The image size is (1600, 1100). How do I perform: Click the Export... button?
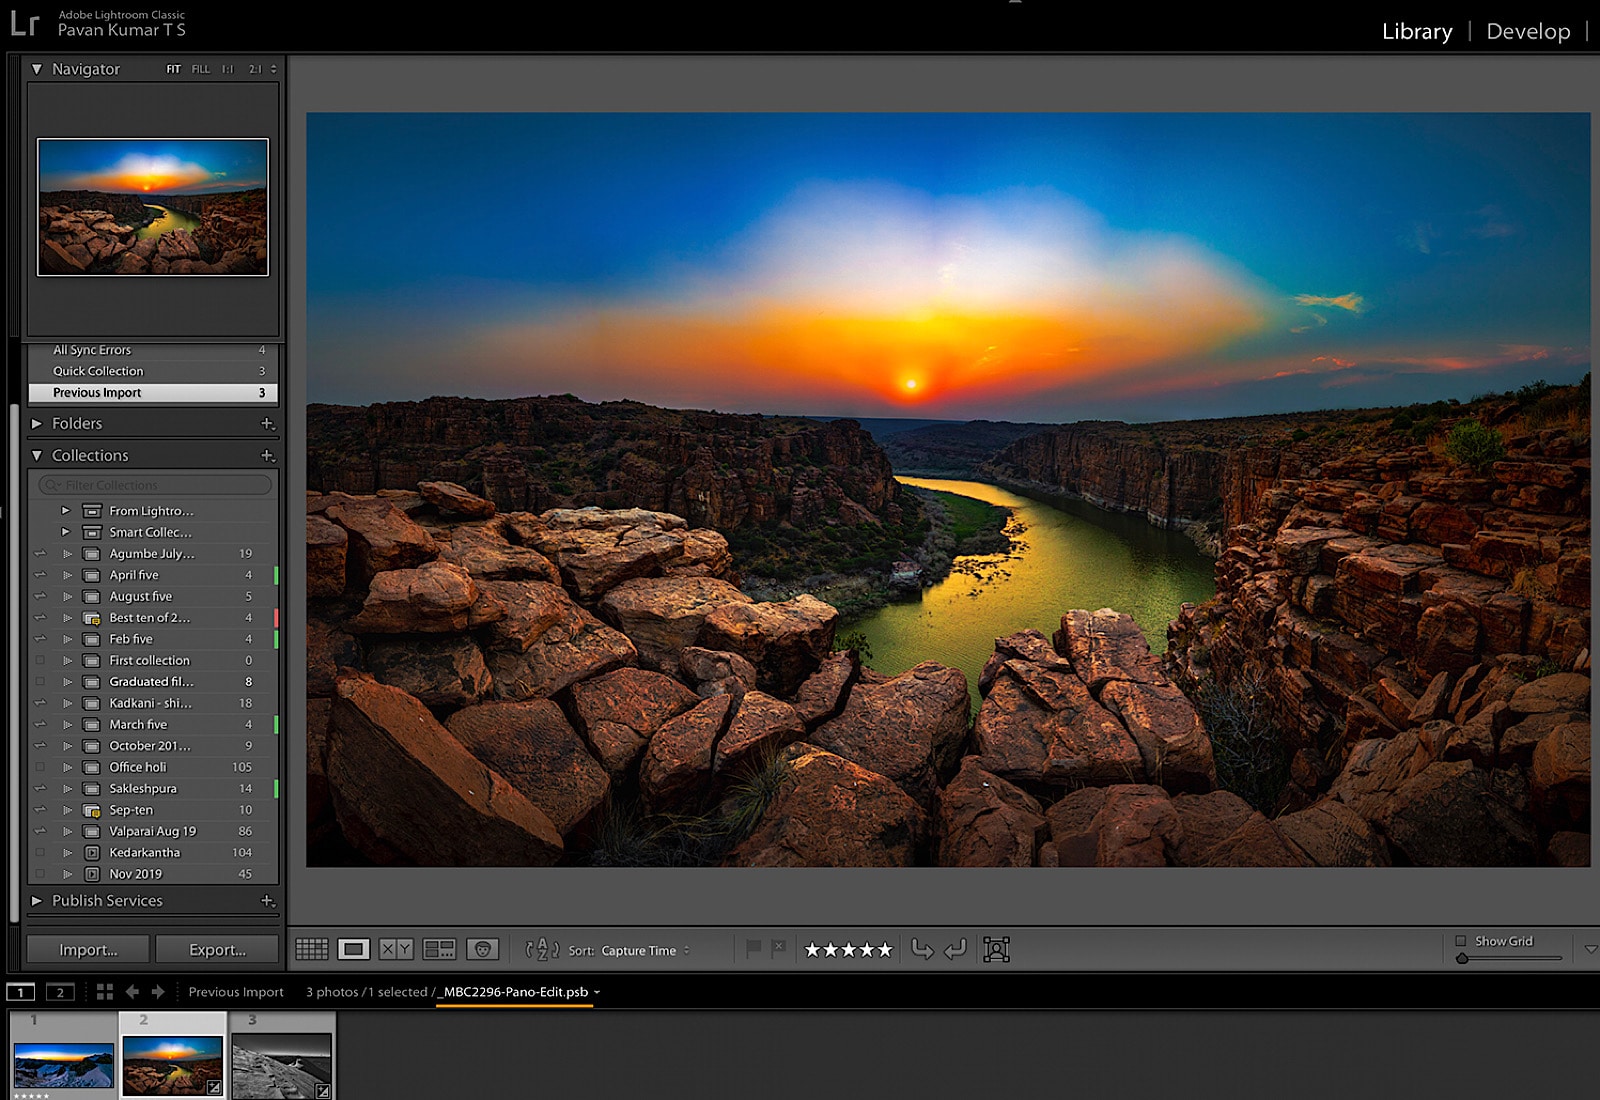tap(217, 950)
